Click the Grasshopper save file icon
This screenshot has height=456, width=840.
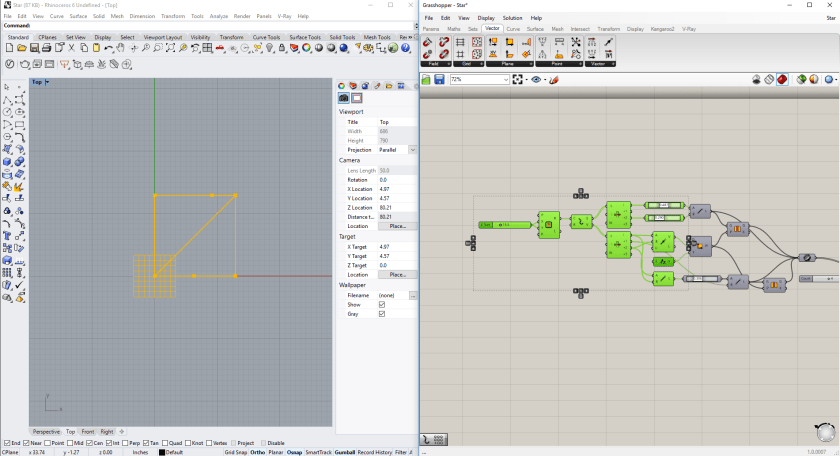pos(439,80)
